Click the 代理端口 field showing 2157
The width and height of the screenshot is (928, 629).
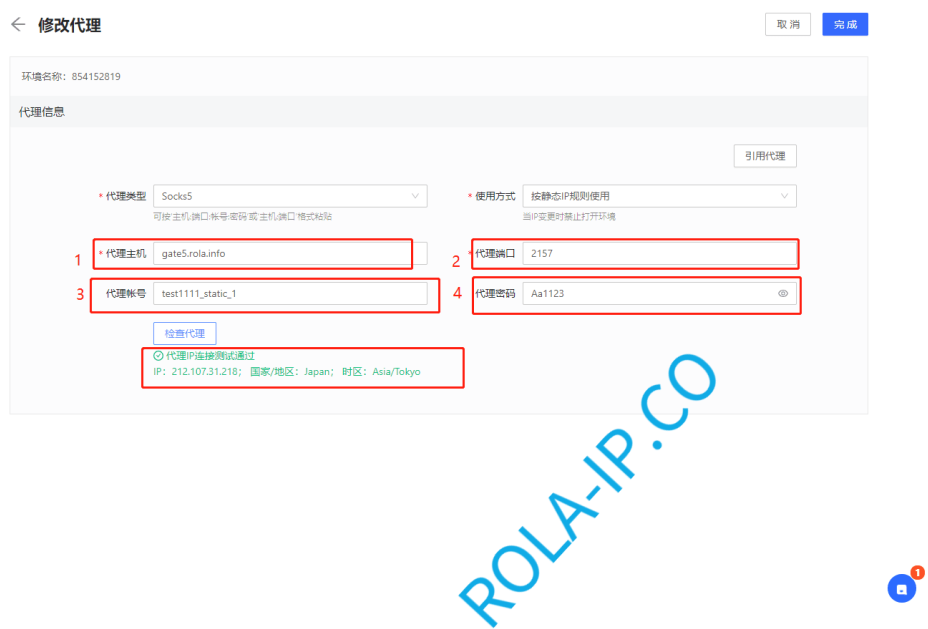point(660,253)
